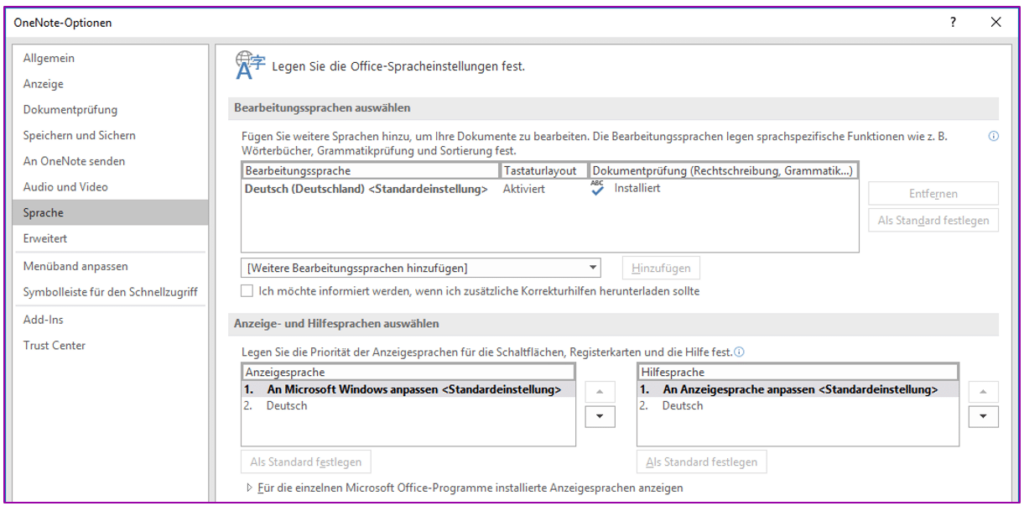Click the Anzeigesprache list header

[x=408, y=372]
